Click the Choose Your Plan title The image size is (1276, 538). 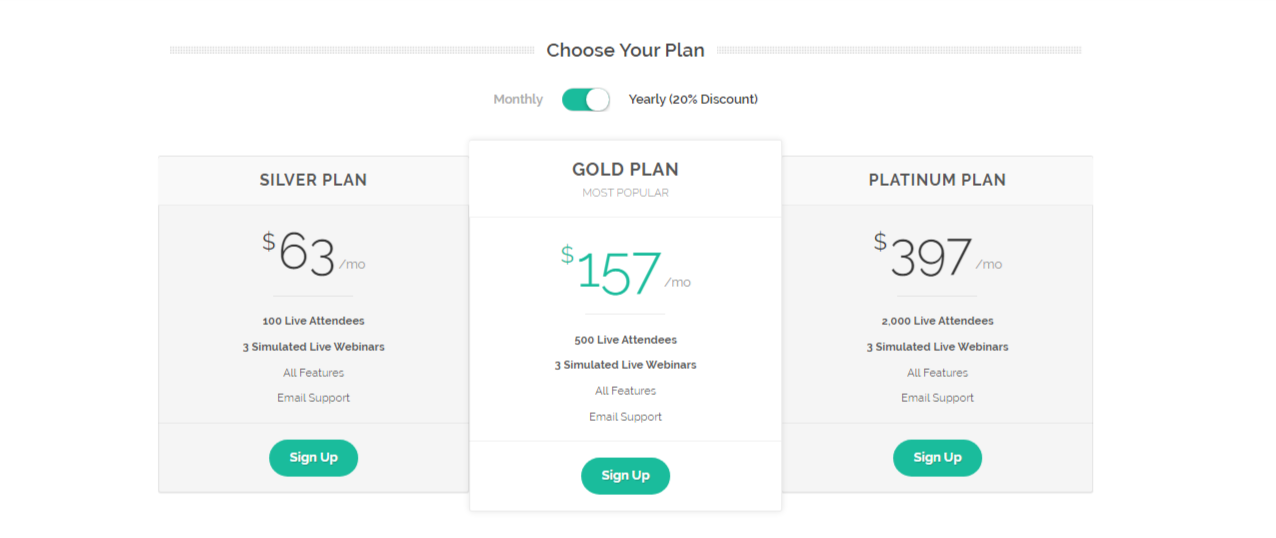pos(625,50)
